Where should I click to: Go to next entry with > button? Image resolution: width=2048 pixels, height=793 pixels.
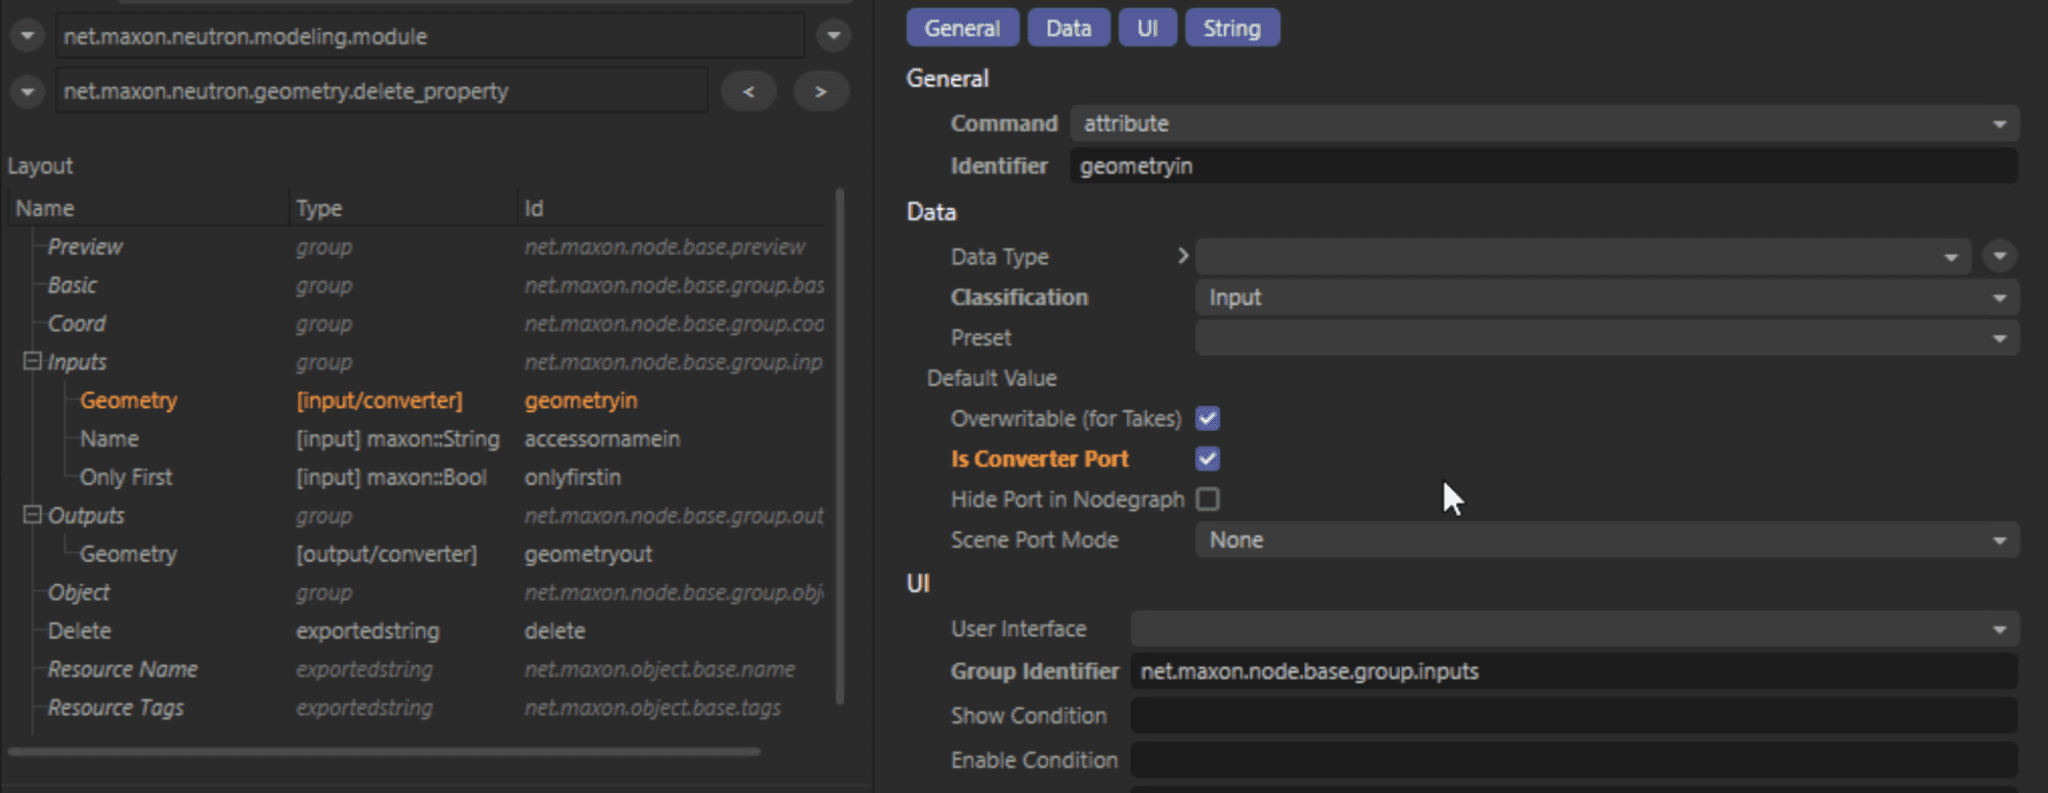point(821,91)
